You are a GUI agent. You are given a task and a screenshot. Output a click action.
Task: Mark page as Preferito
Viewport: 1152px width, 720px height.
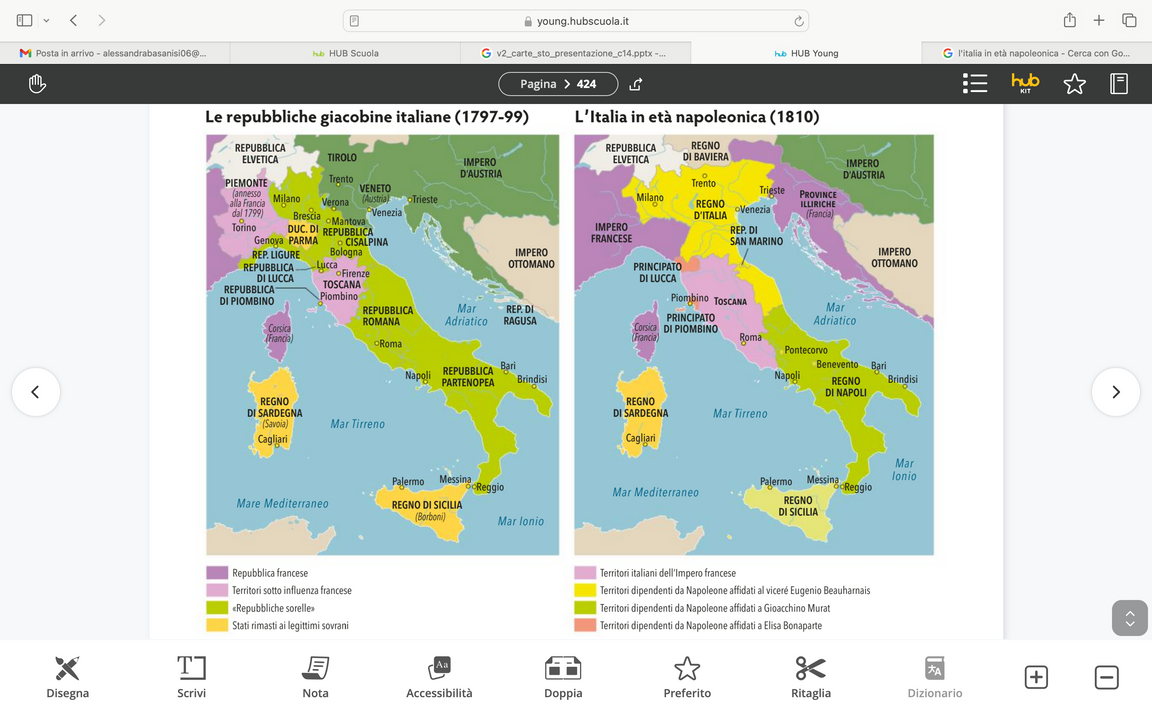(687, 677)
